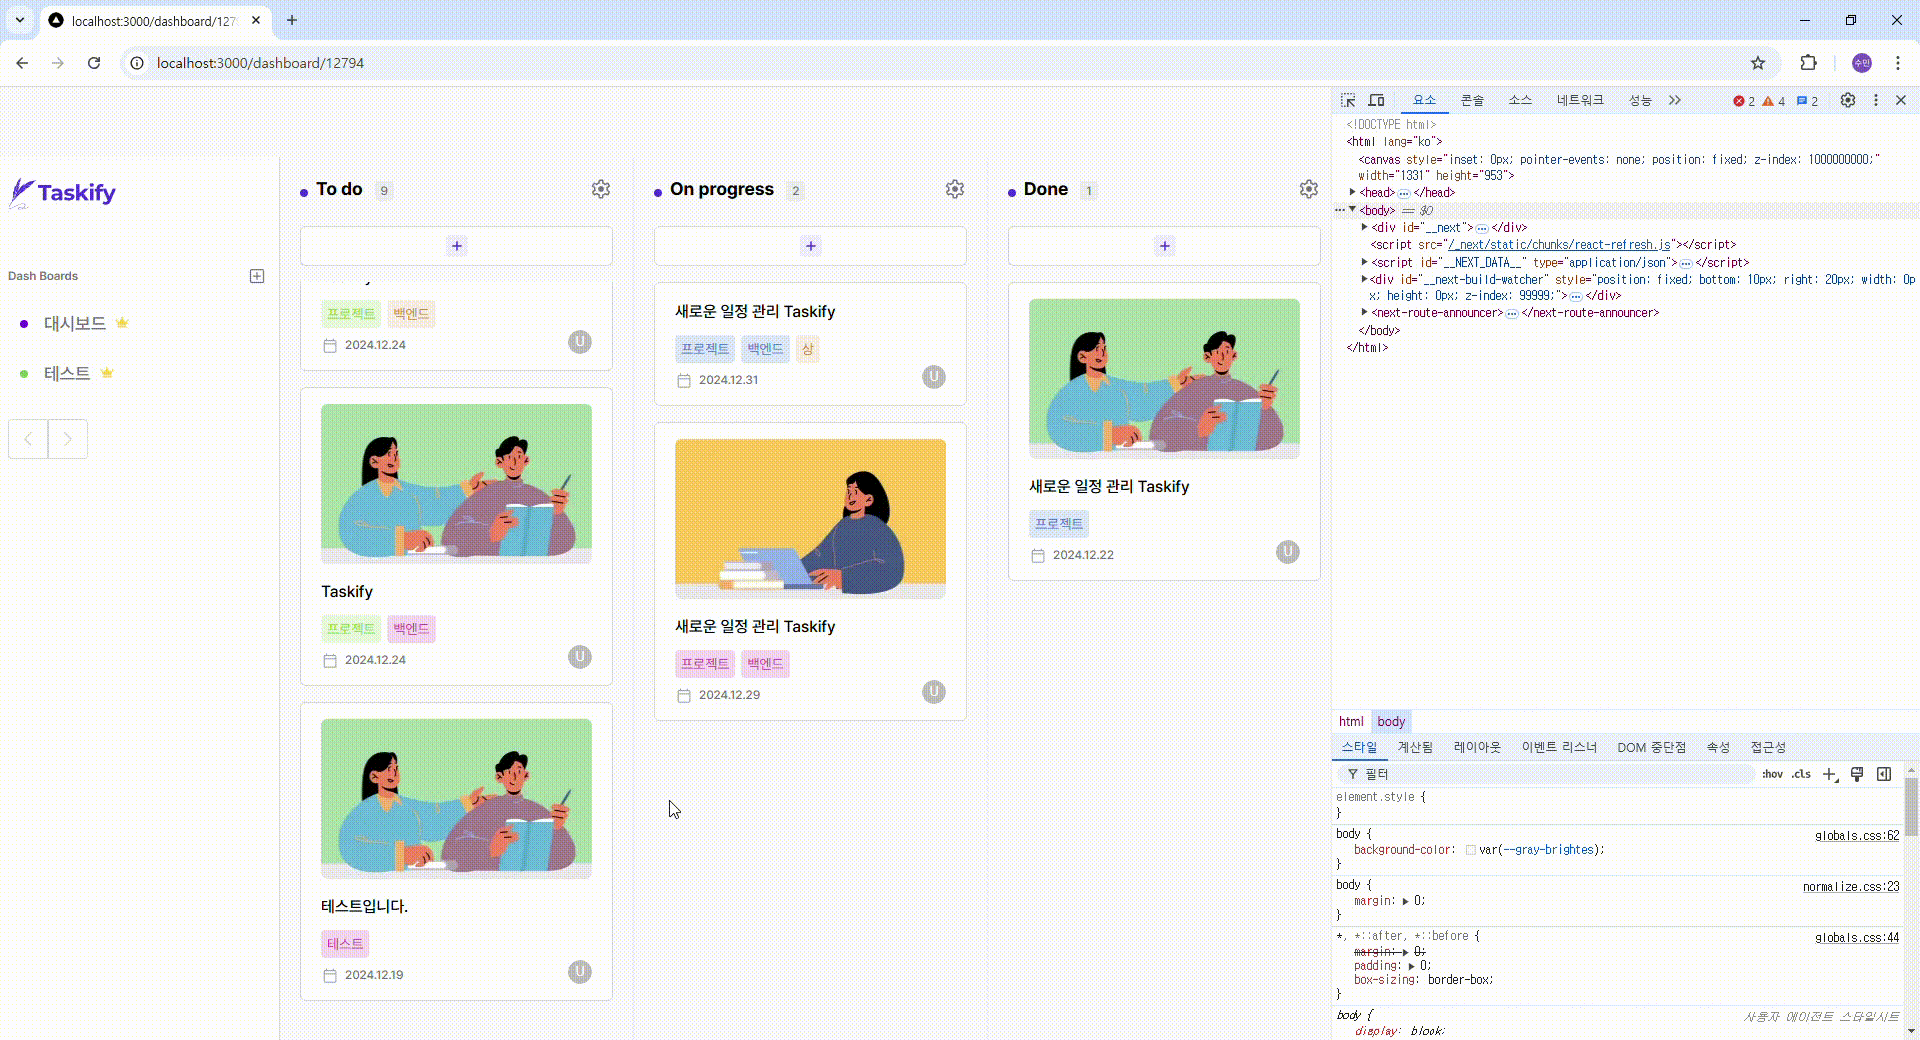Switch to the 계산됨 styles tab
The height and width of the screenshot is (1040, 1920).
coord(1415,748)
